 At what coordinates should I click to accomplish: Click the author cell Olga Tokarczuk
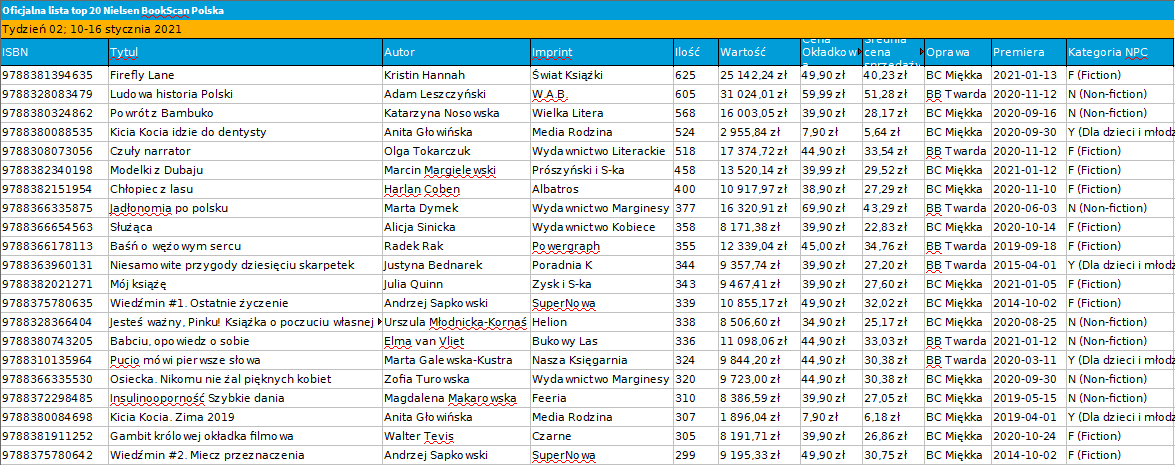point(456,151)
